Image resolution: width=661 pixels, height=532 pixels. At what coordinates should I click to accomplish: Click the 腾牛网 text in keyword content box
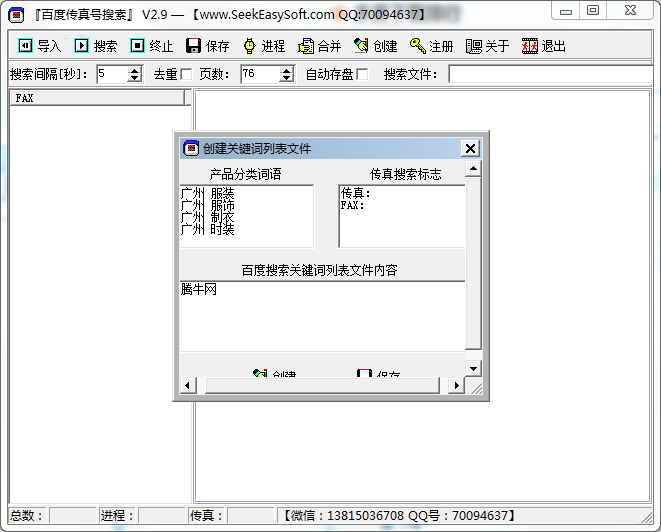pos(199,289)
